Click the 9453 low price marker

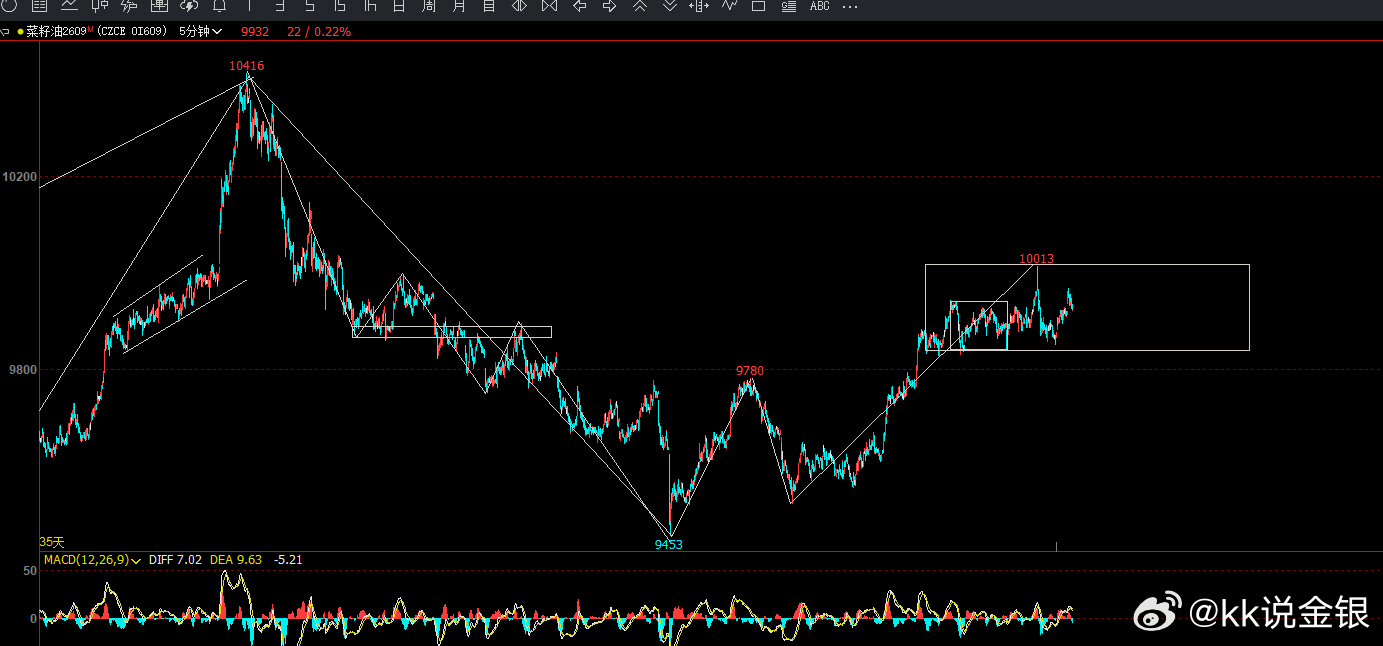pos(669,545)
